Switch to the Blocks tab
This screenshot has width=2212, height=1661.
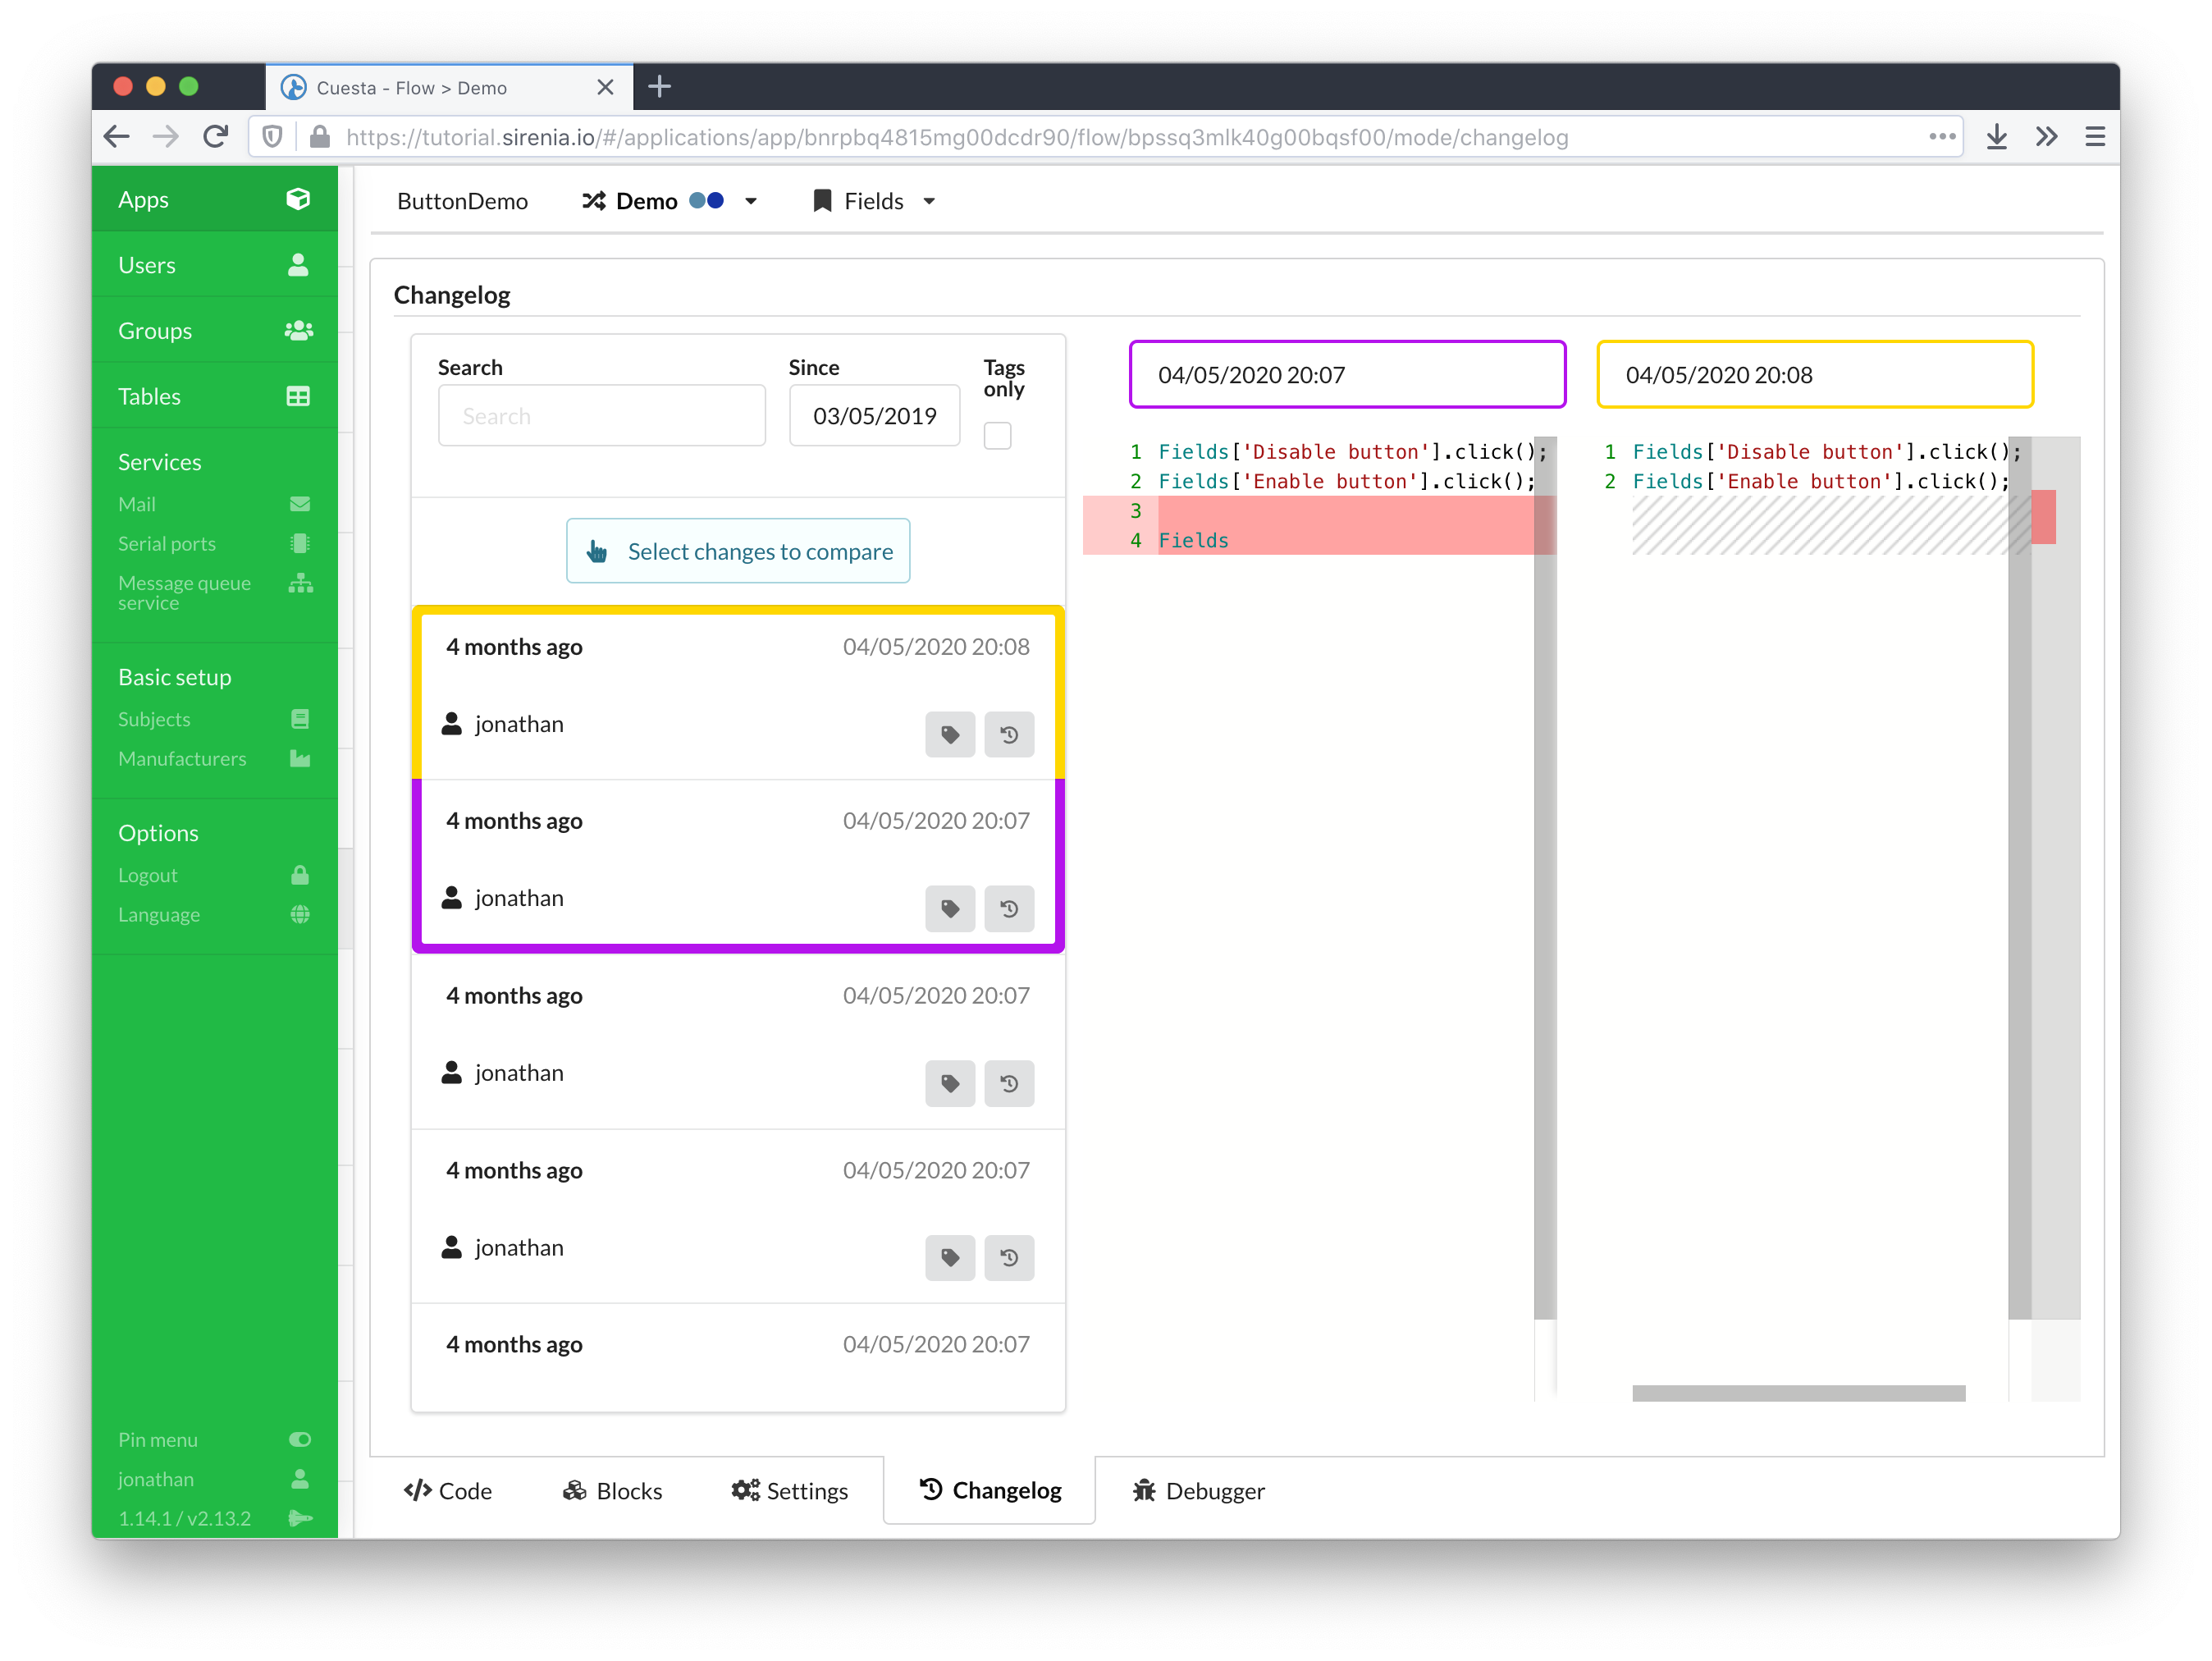612,1491
